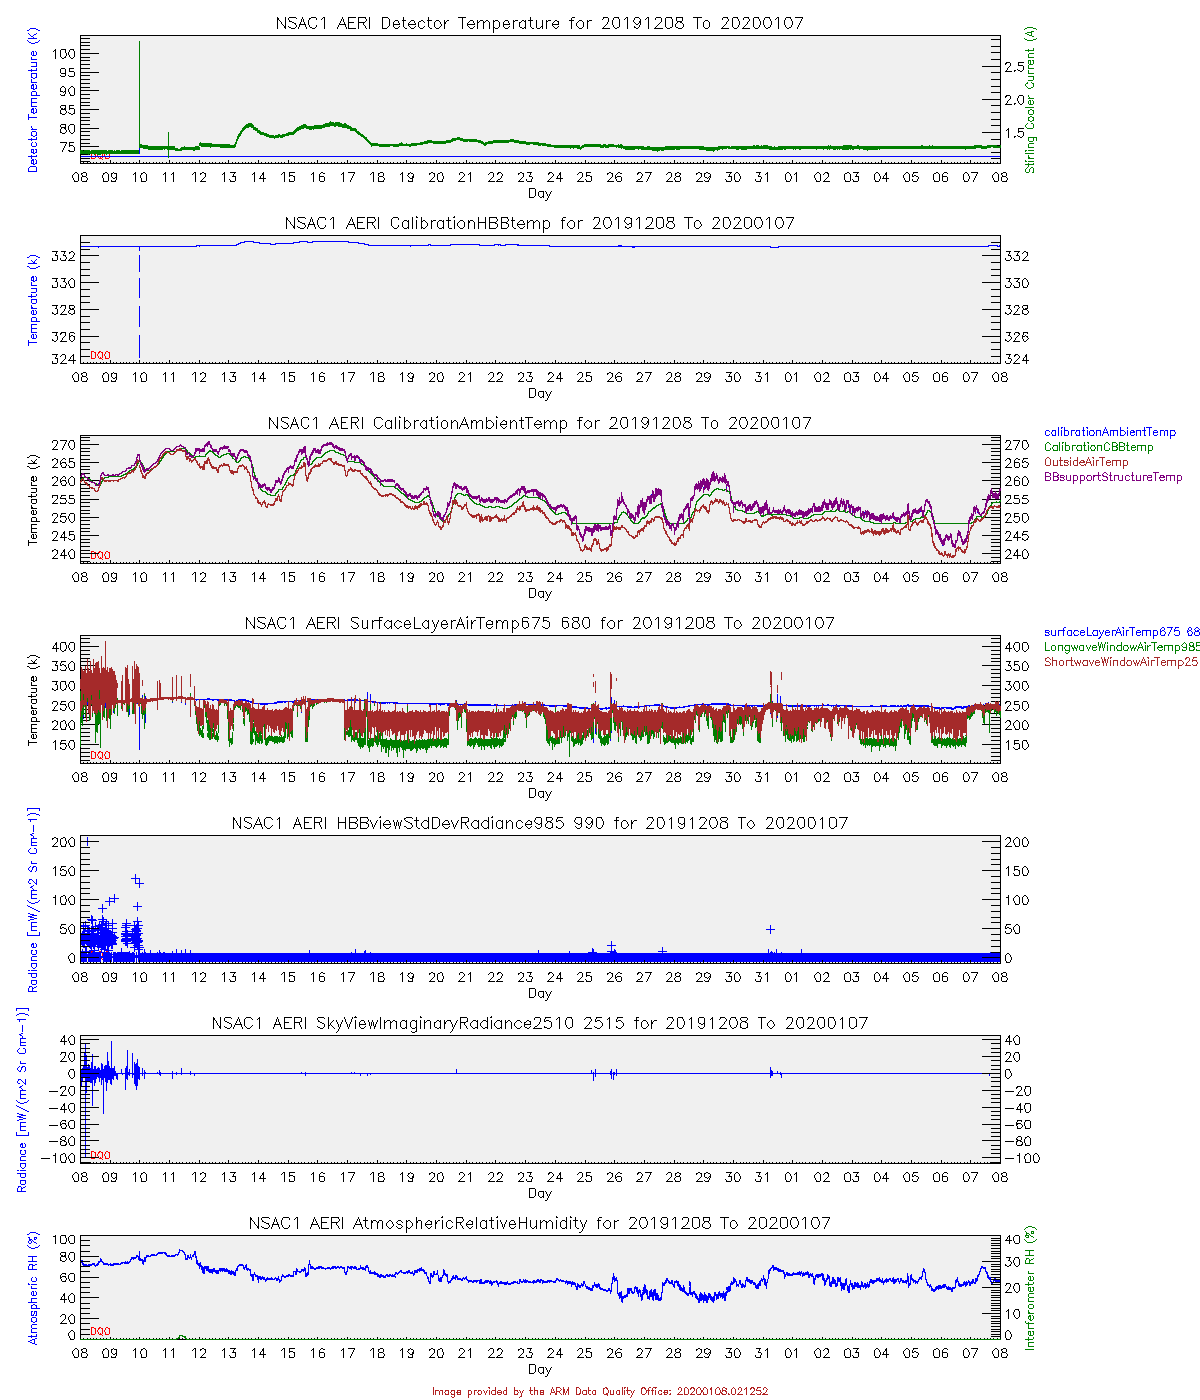Image resolution: width=1200 pixels, height=1400 pixels.
Task: Click the blue calibrationAmbientTemp legend entry
Action: tap(1110, 432)
